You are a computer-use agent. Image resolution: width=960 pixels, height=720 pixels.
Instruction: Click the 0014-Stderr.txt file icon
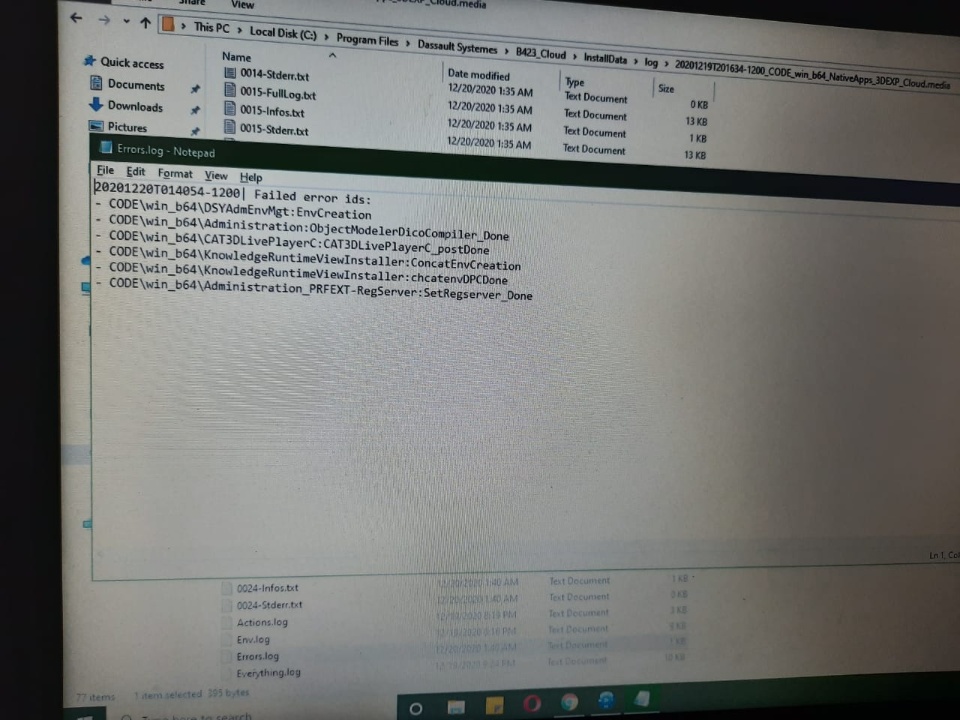tap(230, 72)
